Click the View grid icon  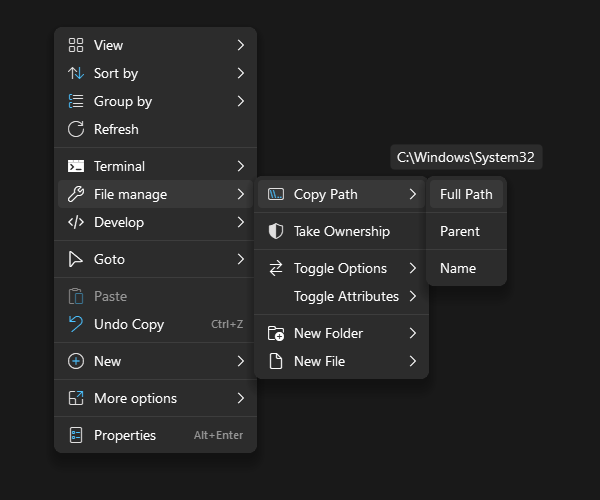[75, 45]
